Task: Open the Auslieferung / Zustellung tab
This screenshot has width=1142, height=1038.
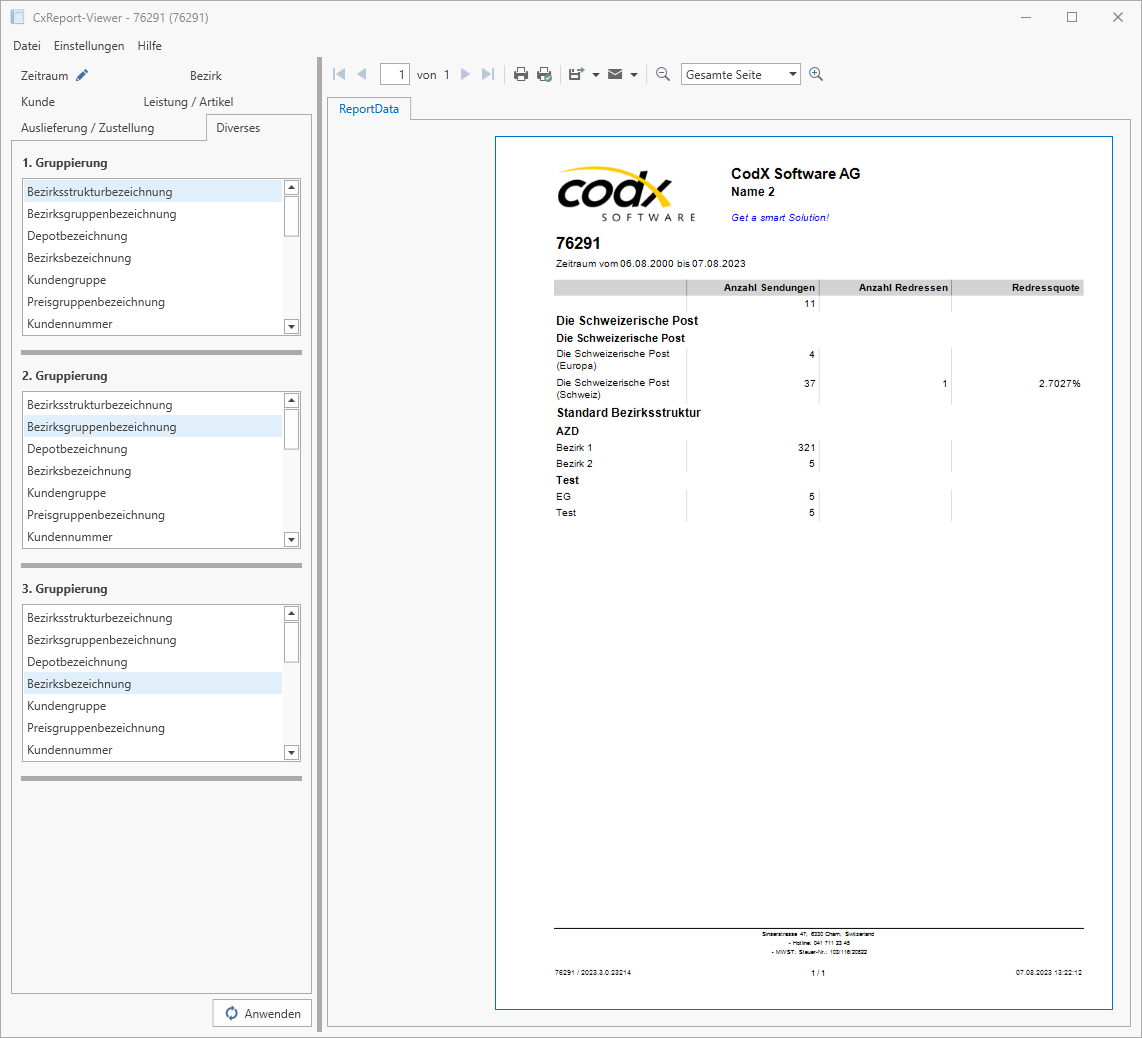Action: coord(87,128)
